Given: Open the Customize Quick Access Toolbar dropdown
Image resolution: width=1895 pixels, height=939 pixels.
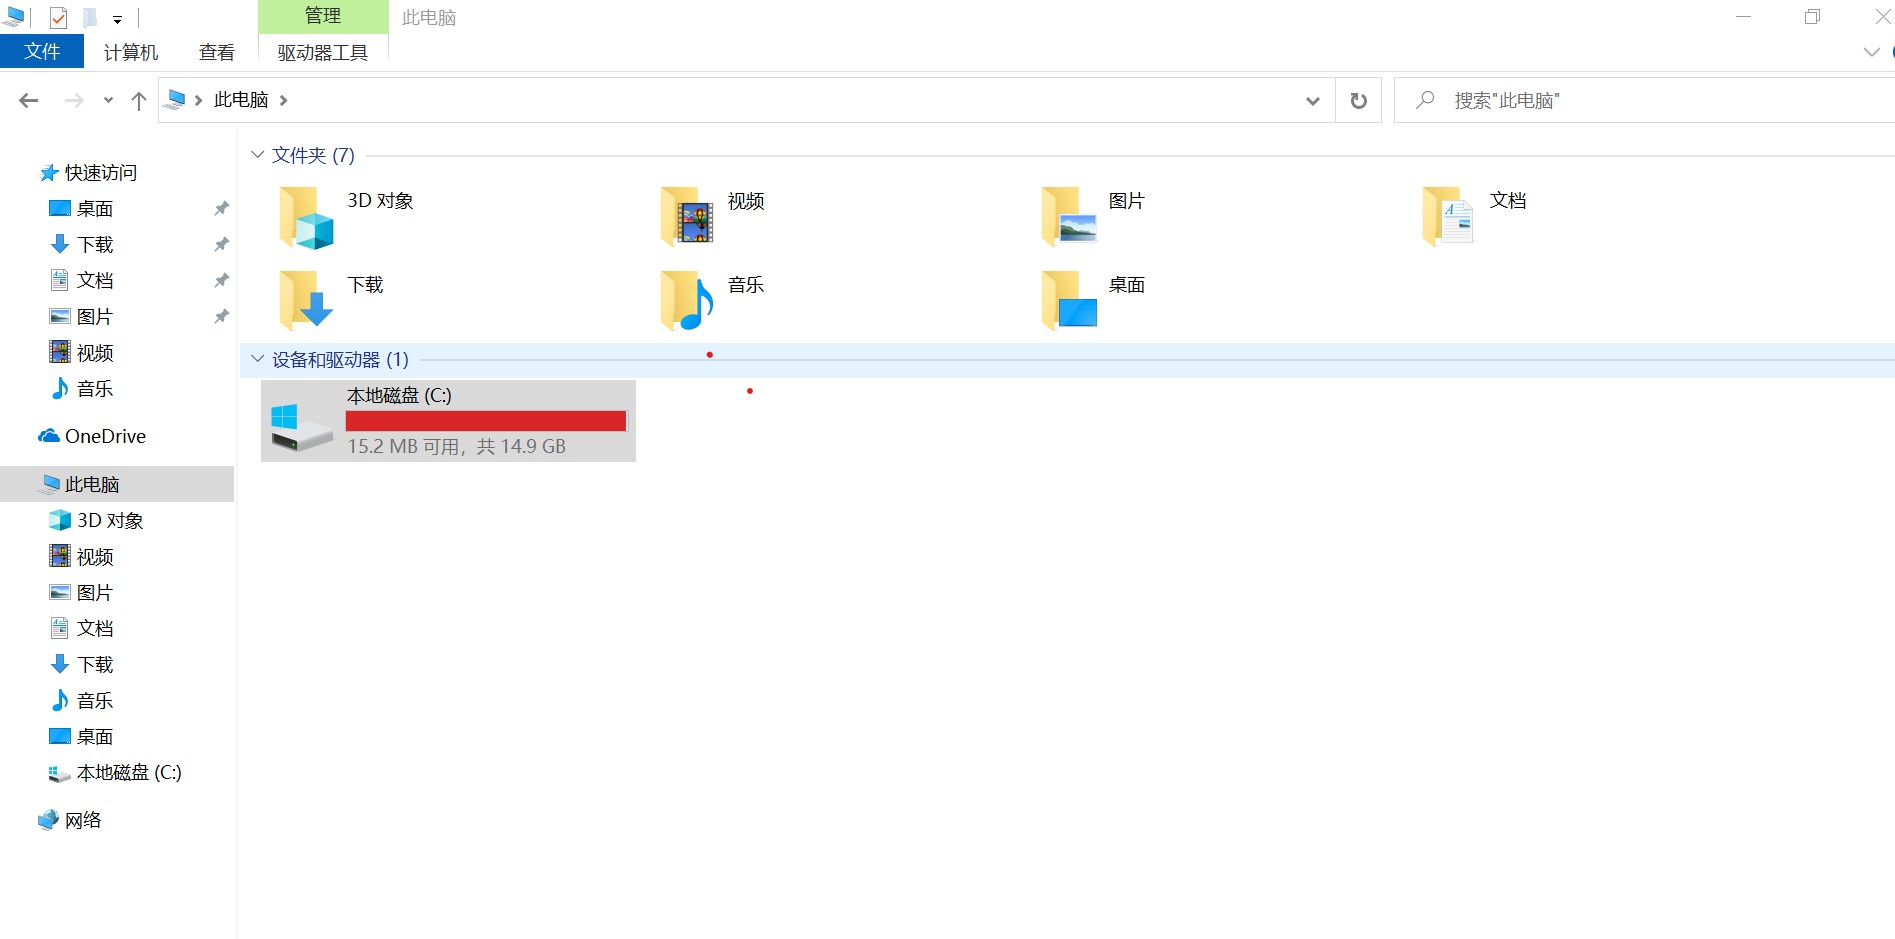Looking at the screenshot, I should 117,19.
